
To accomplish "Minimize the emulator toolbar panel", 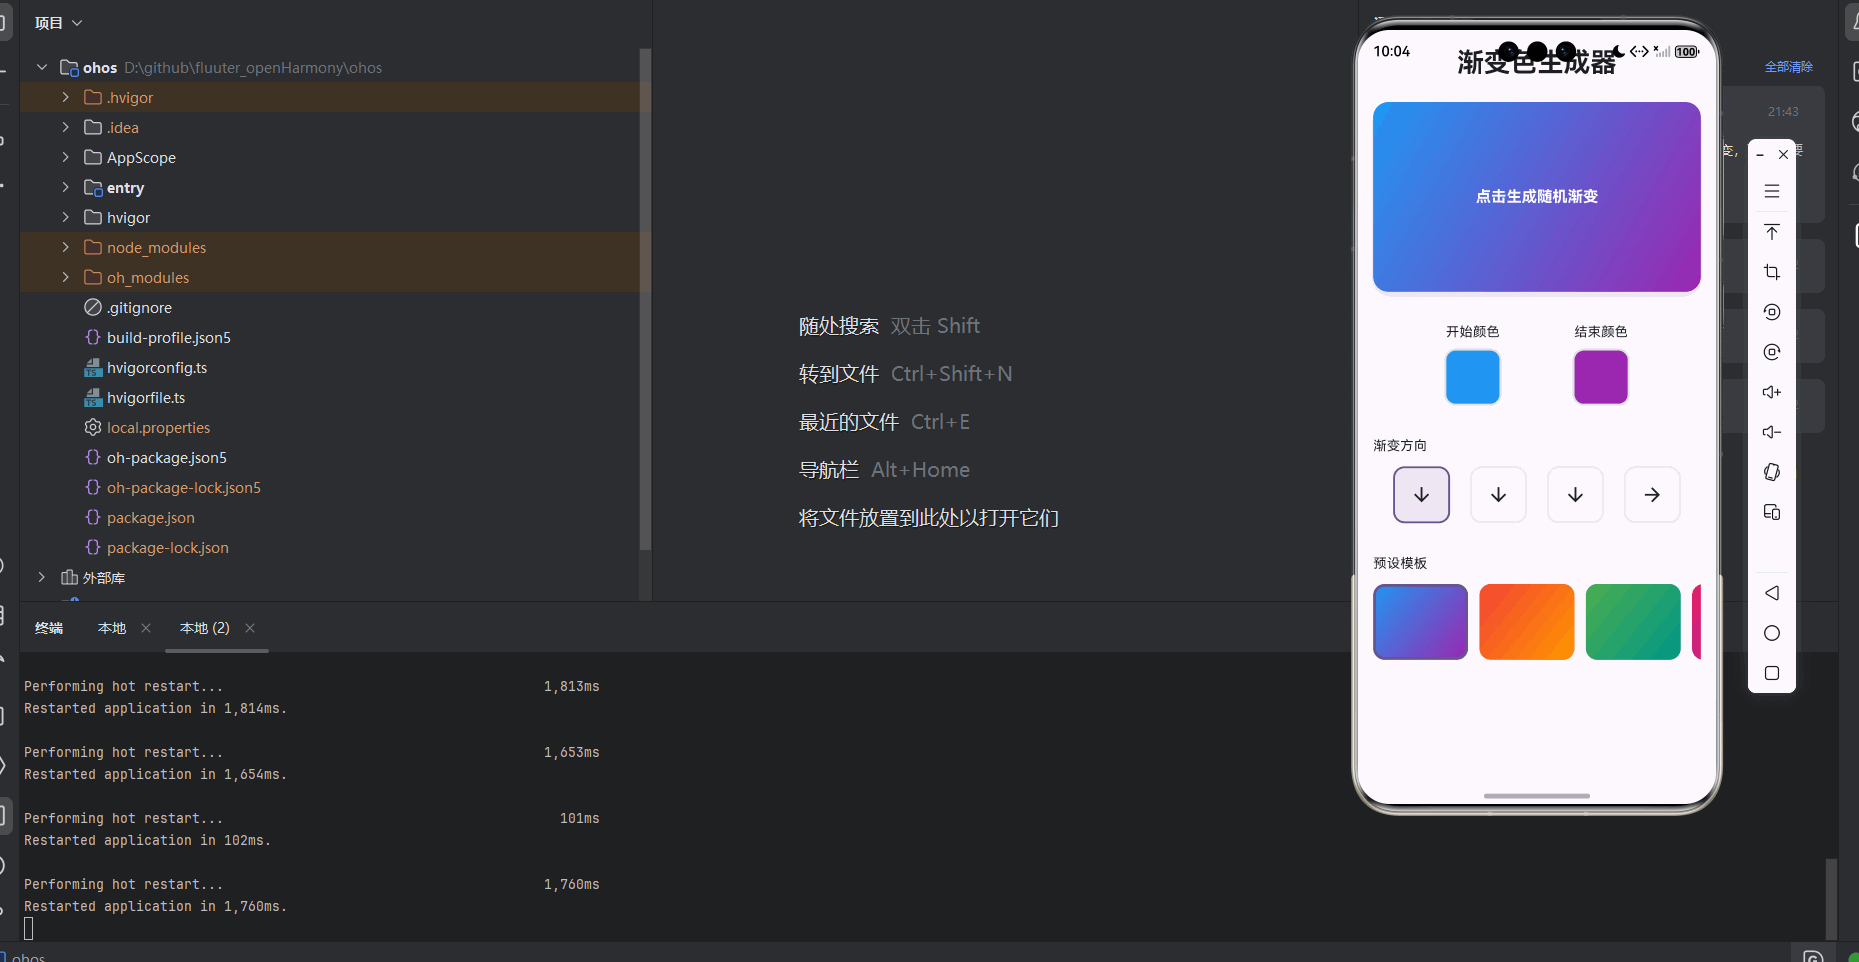I will 1760,155.
